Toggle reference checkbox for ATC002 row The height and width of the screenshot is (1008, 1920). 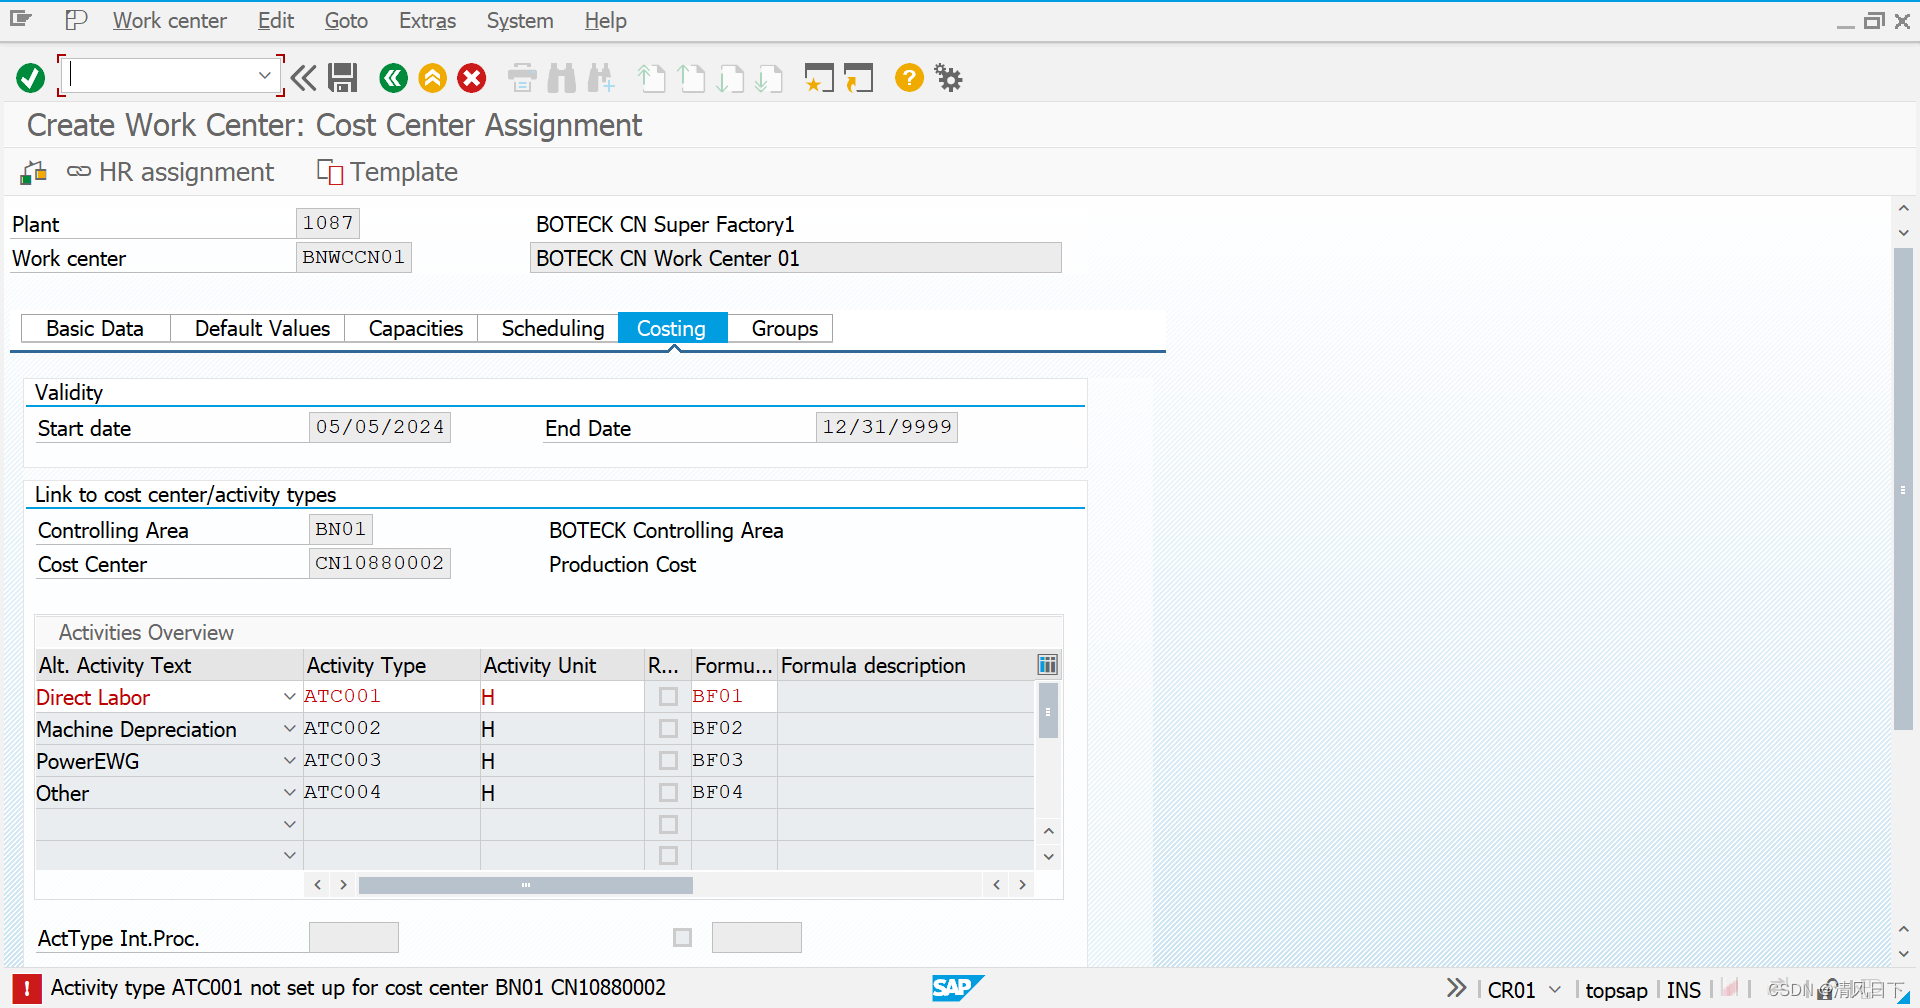[669, 729]
